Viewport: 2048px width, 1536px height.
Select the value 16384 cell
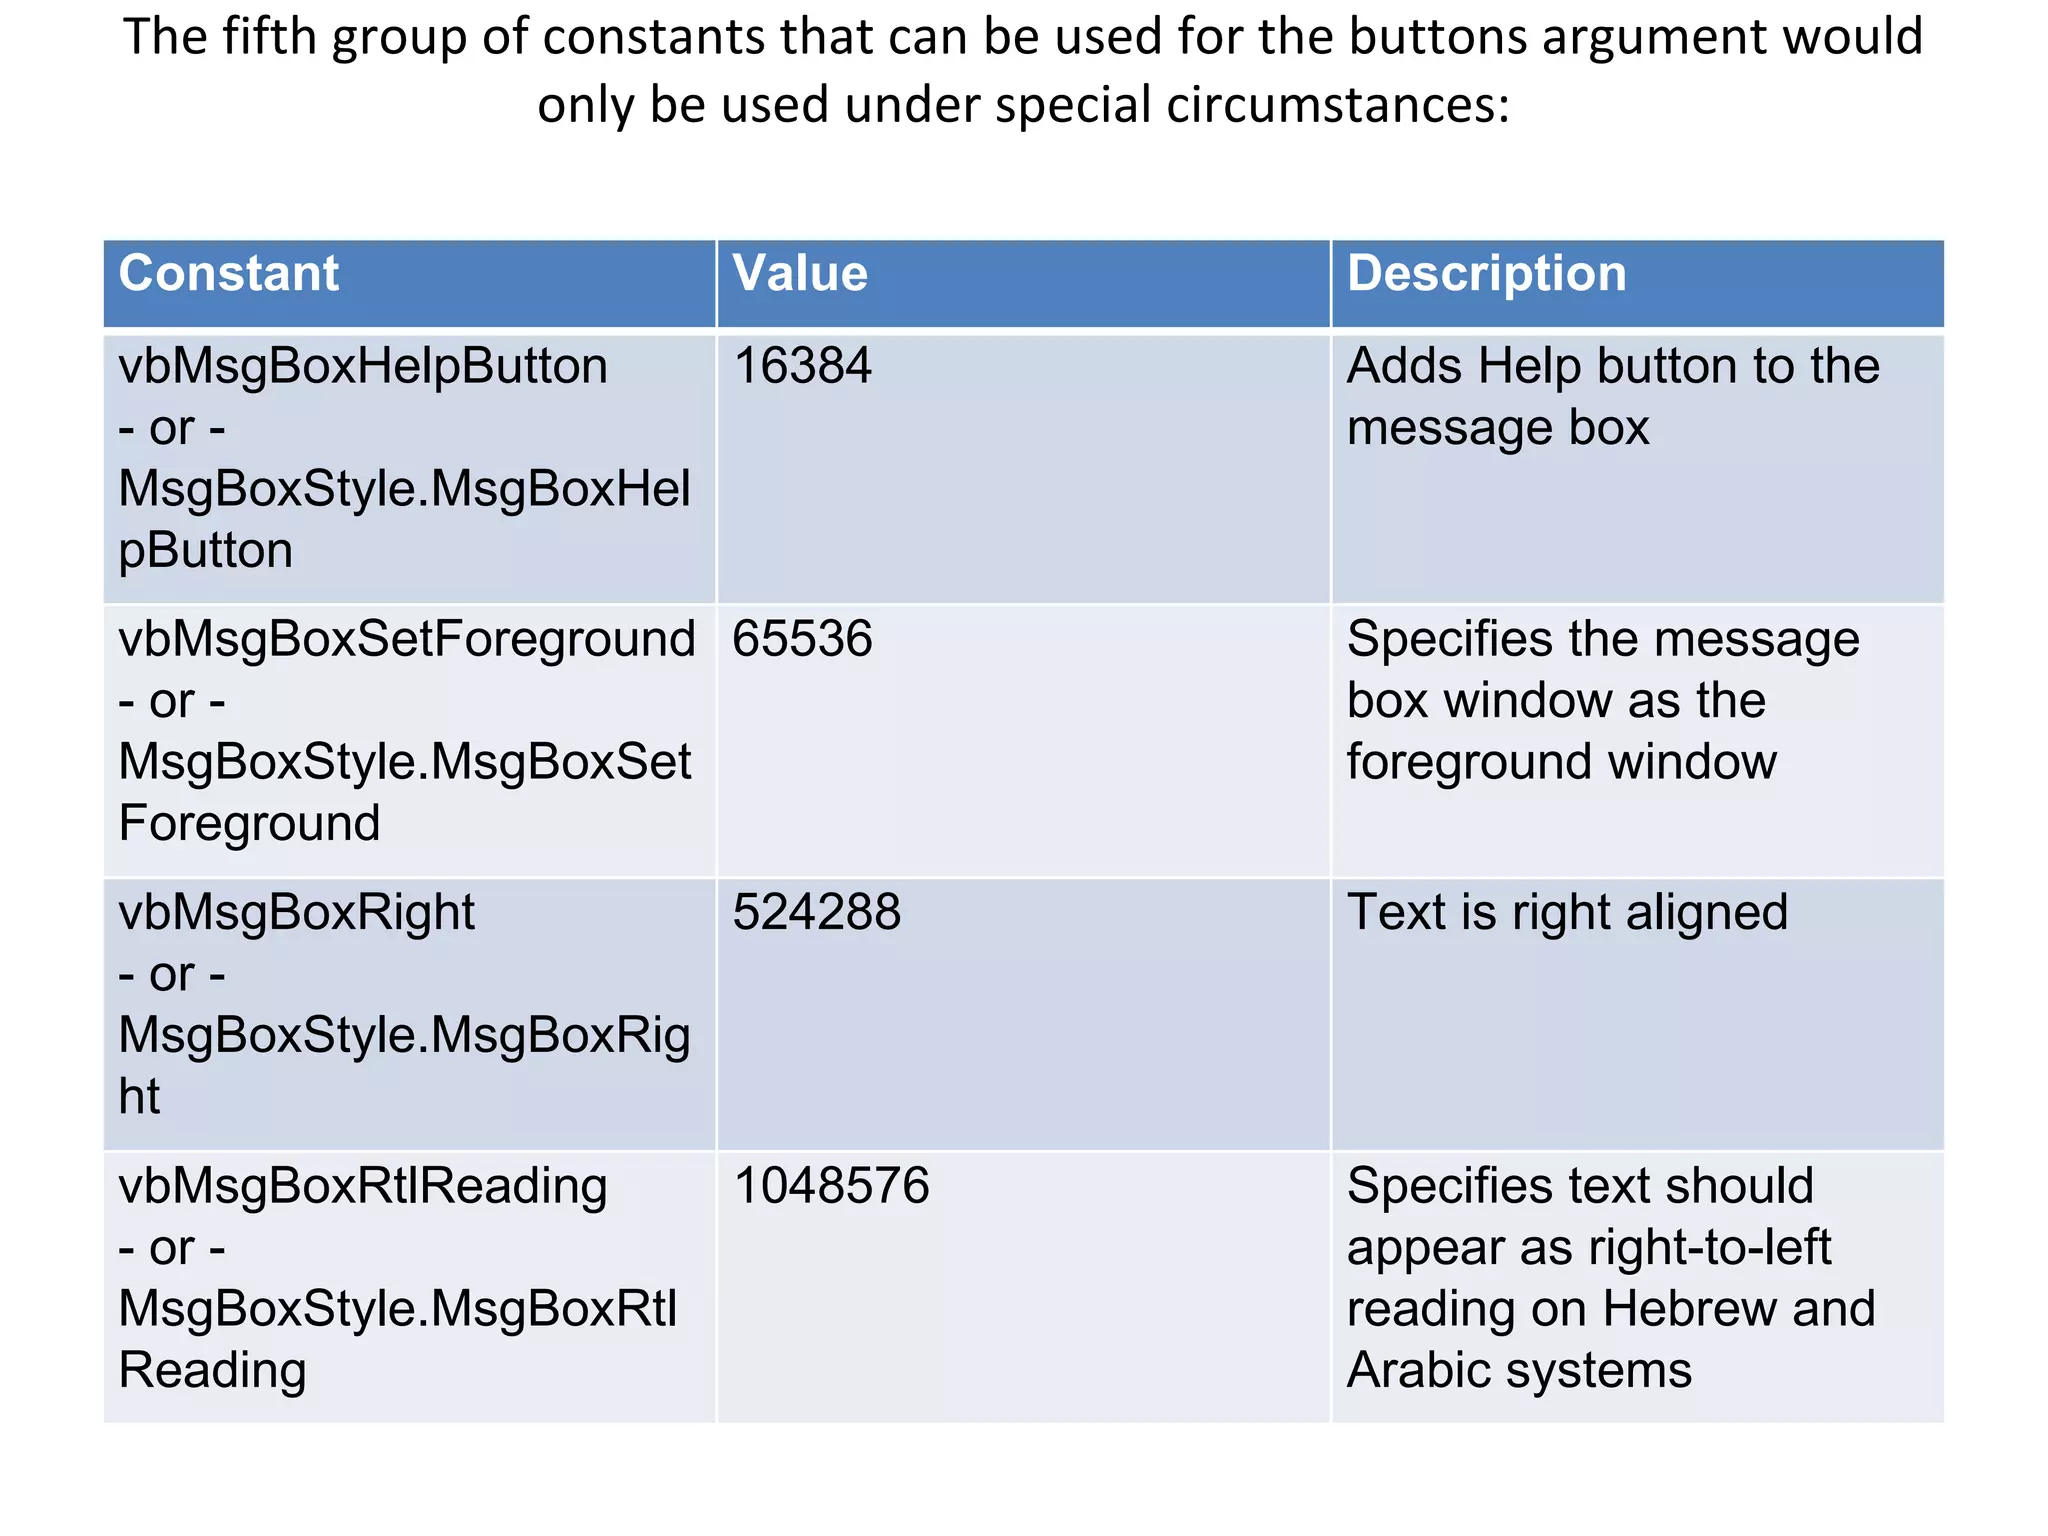point(1024,468)
